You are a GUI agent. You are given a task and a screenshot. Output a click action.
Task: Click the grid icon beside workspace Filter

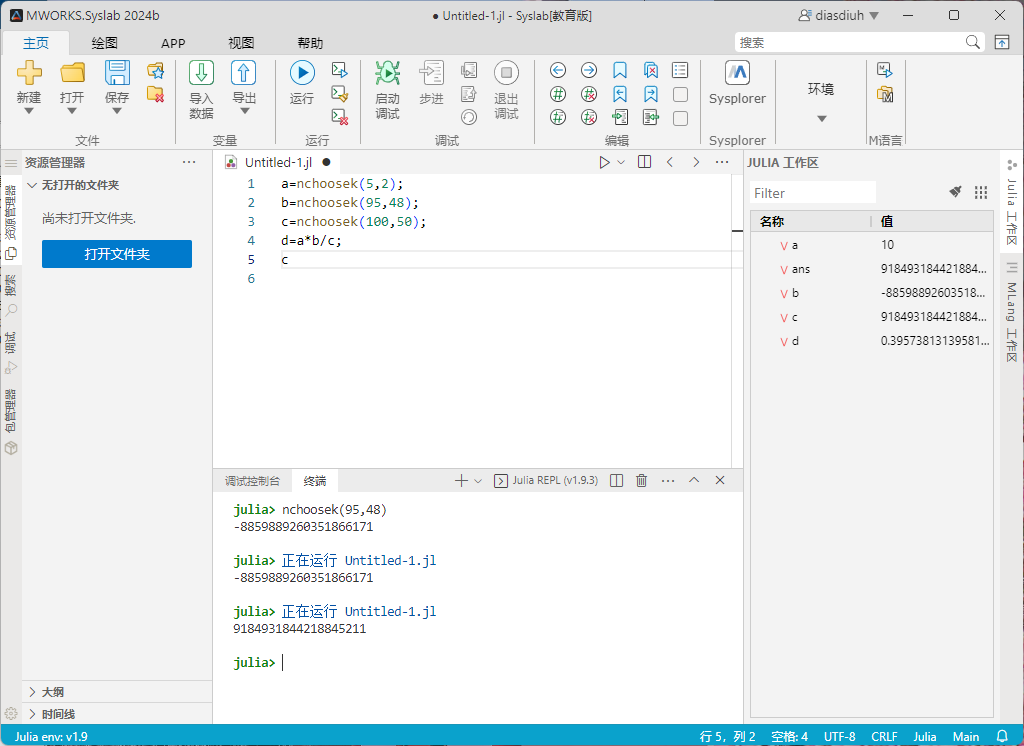pos(980,192)
